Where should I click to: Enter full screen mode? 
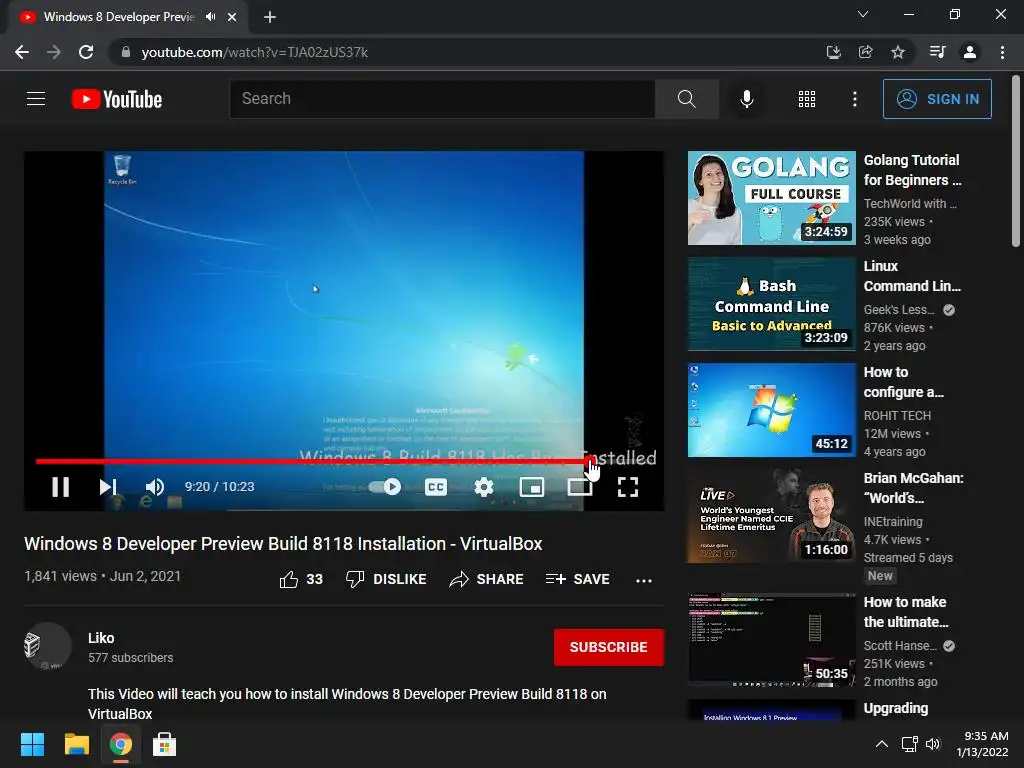(628, 487)
